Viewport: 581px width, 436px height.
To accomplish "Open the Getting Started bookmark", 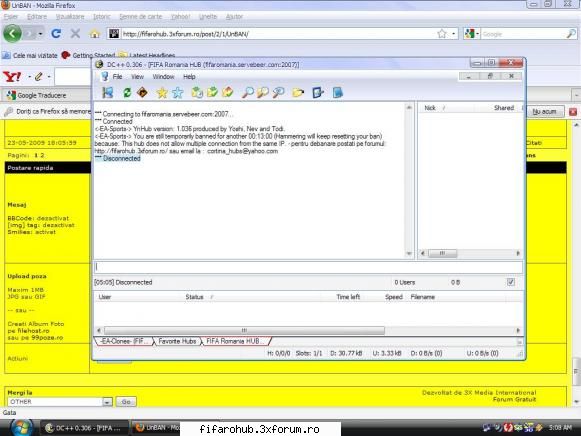I will click(89, 56).
